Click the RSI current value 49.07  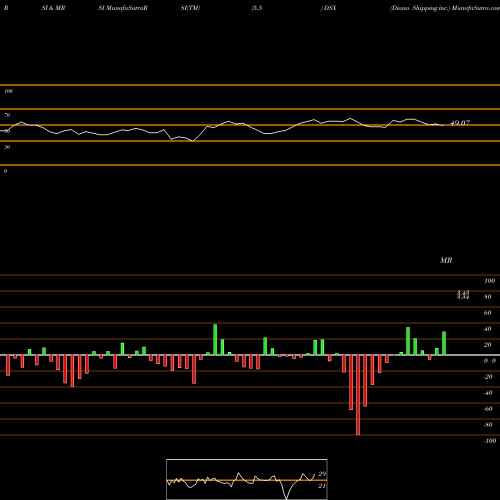point(460,123)
